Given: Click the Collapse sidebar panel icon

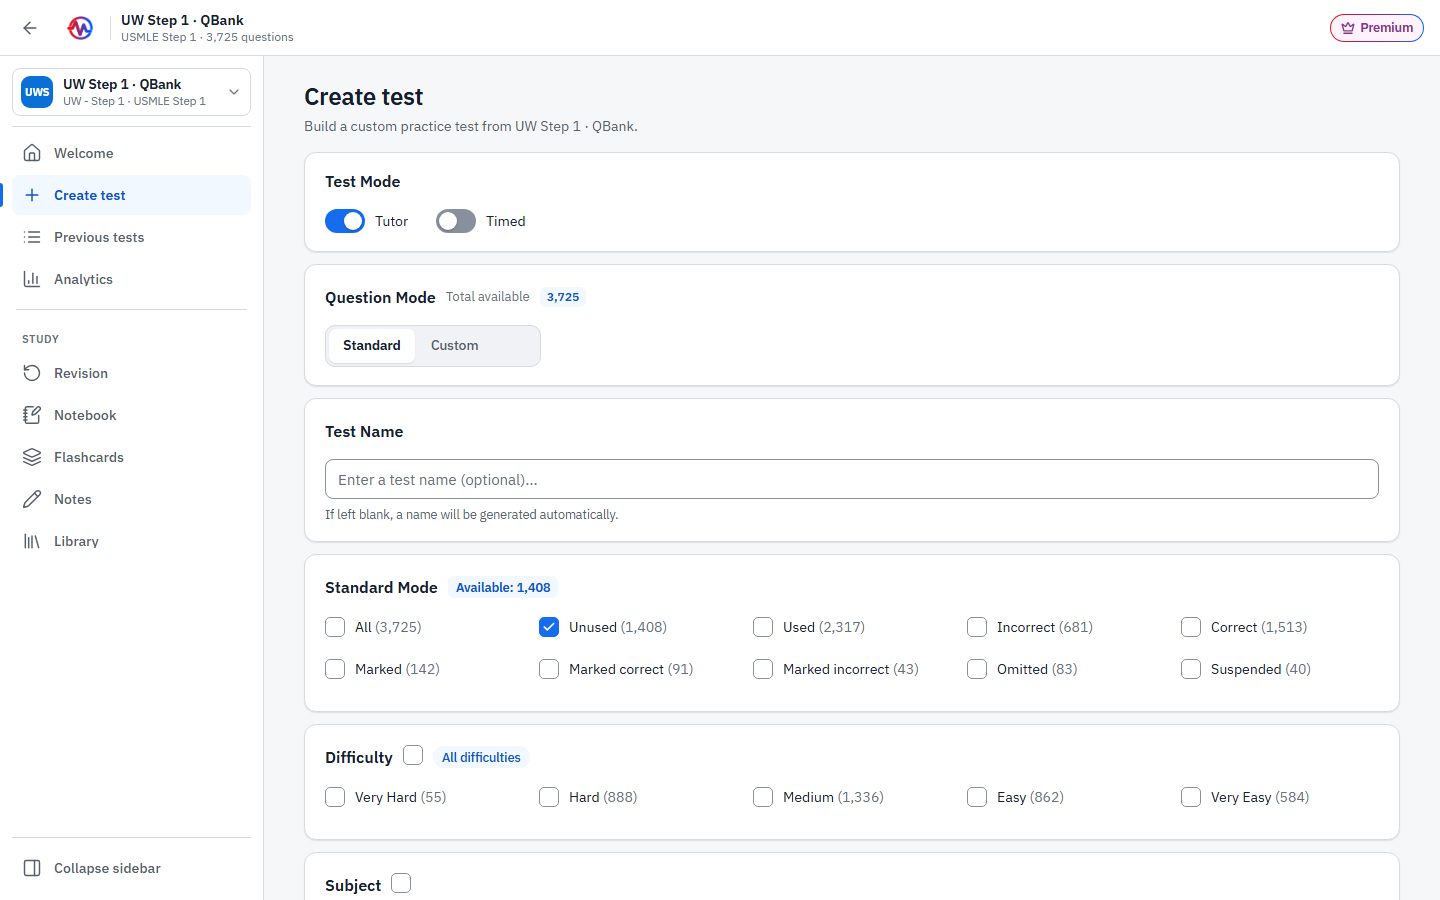Looking at the screenshot, I should 32,868.
